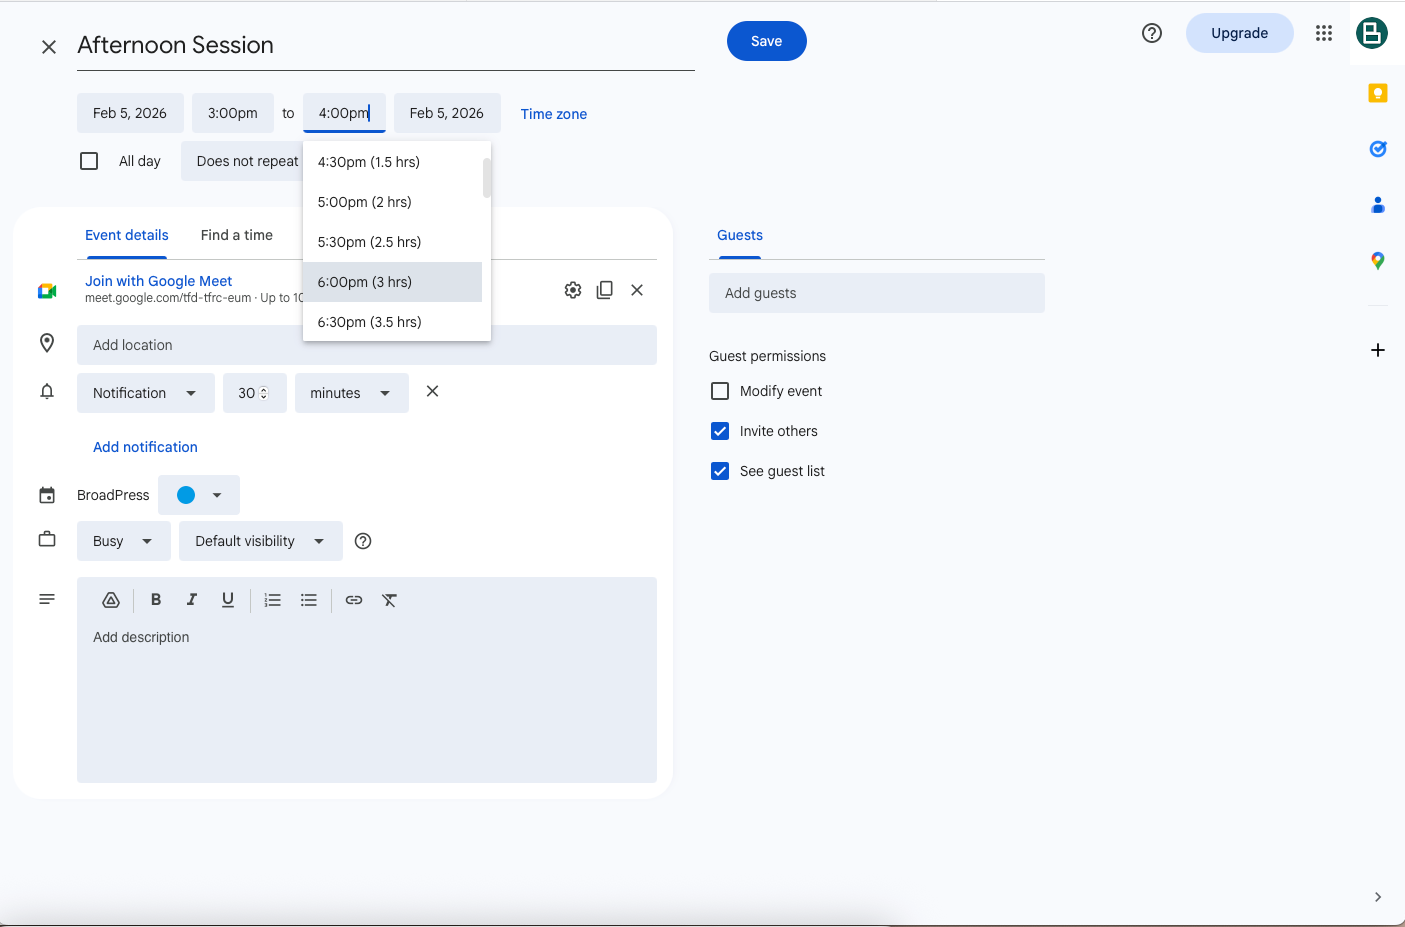Click Add notification link
The width and height of the screenshot is (1405, 927).
point(145,447)
